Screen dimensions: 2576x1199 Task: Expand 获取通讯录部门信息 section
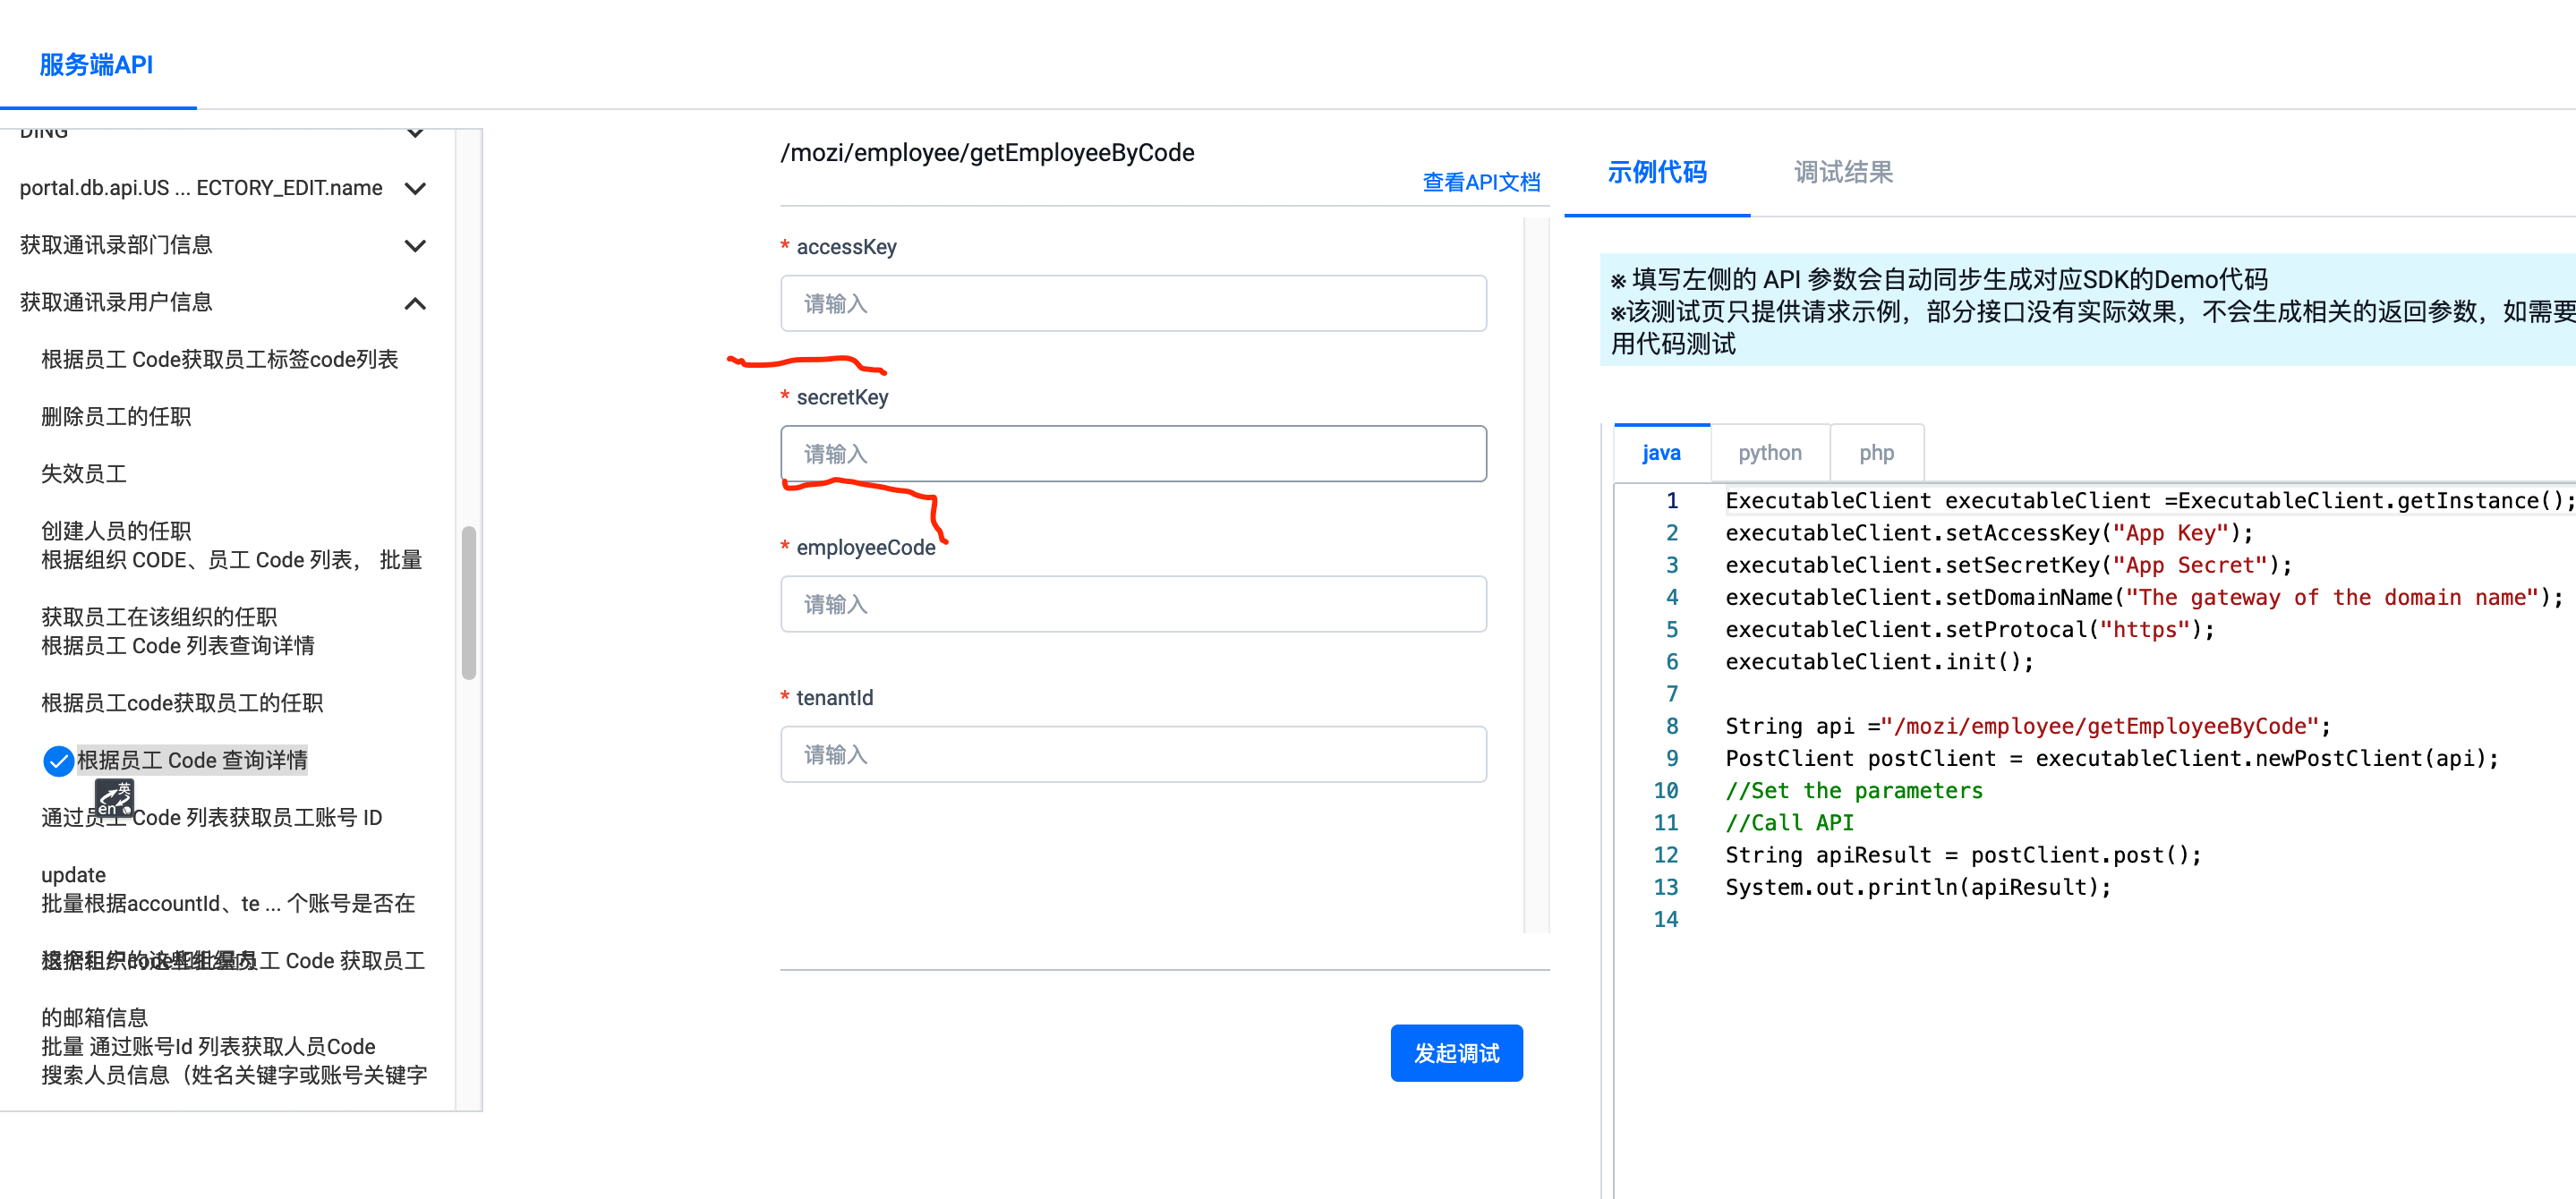[415, 245]
